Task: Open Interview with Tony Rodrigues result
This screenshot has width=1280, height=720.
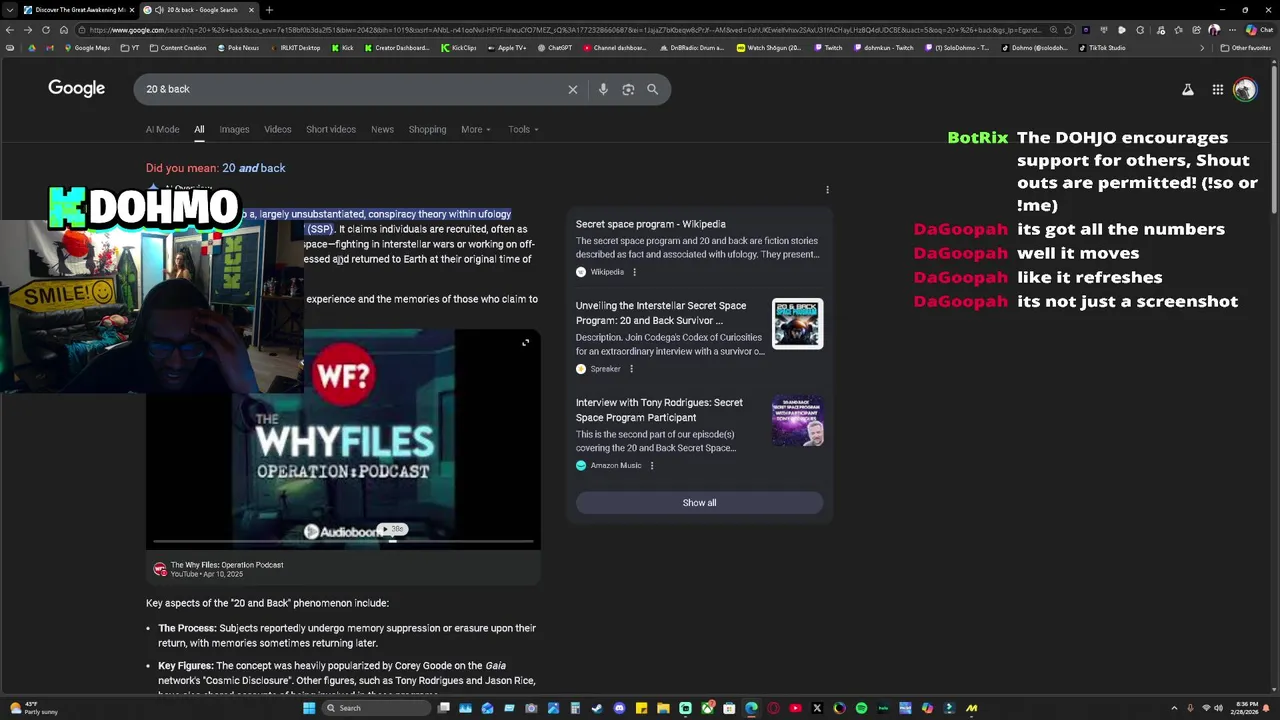Action: (659, 410)
